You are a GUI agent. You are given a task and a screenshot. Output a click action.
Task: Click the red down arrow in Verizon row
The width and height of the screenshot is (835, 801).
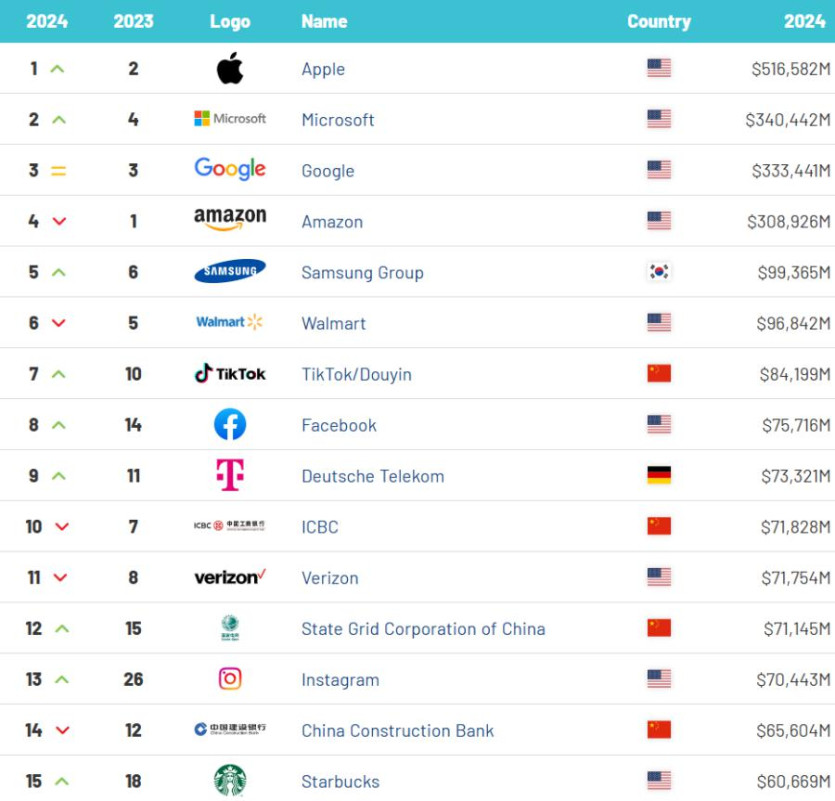pyautogui.click(x=60, y=577)
